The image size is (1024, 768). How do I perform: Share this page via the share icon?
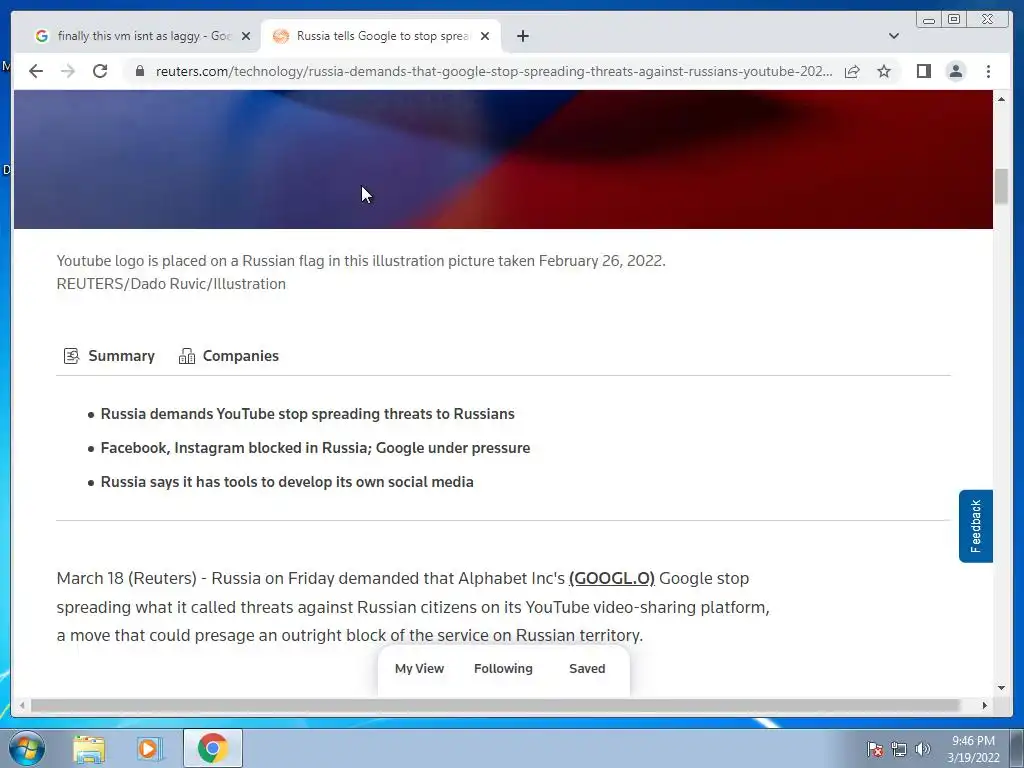(x=852, y=71)
